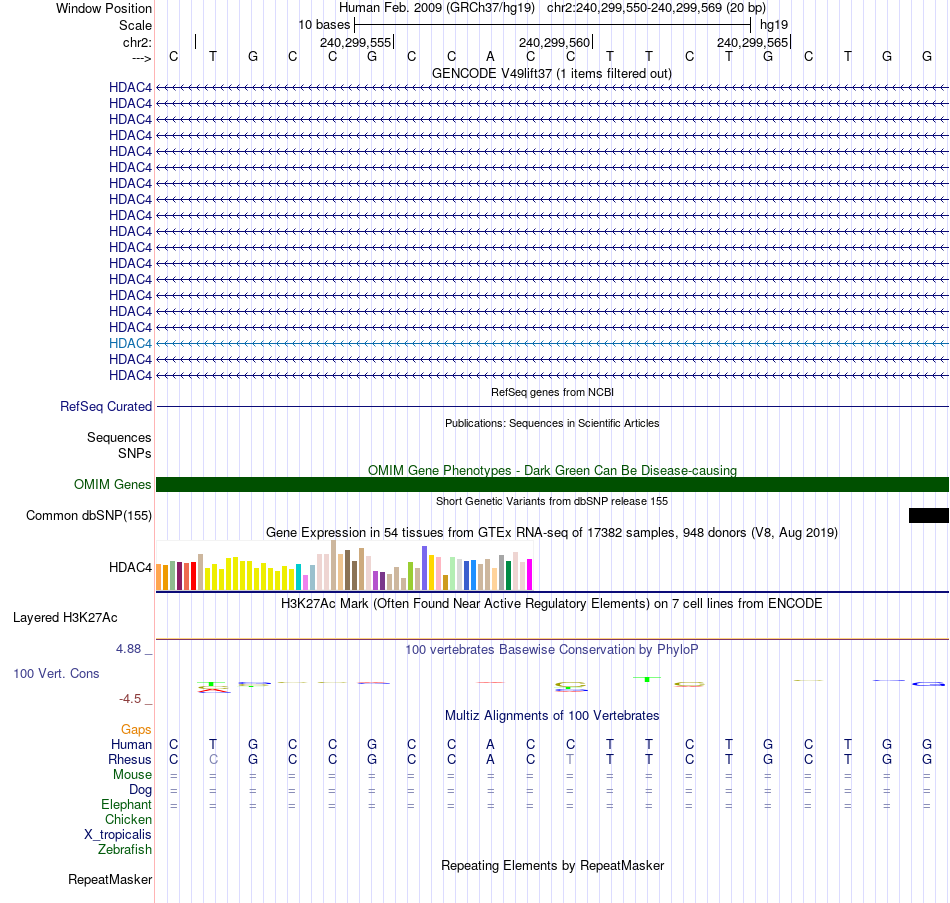
Task: Click the red bar in the GTEx expression chart
Action: tap(193, 576)
